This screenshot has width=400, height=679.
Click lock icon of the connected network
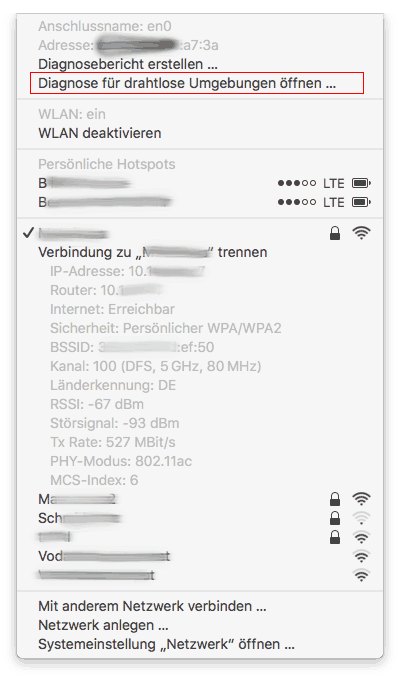[x=335, y=233]
